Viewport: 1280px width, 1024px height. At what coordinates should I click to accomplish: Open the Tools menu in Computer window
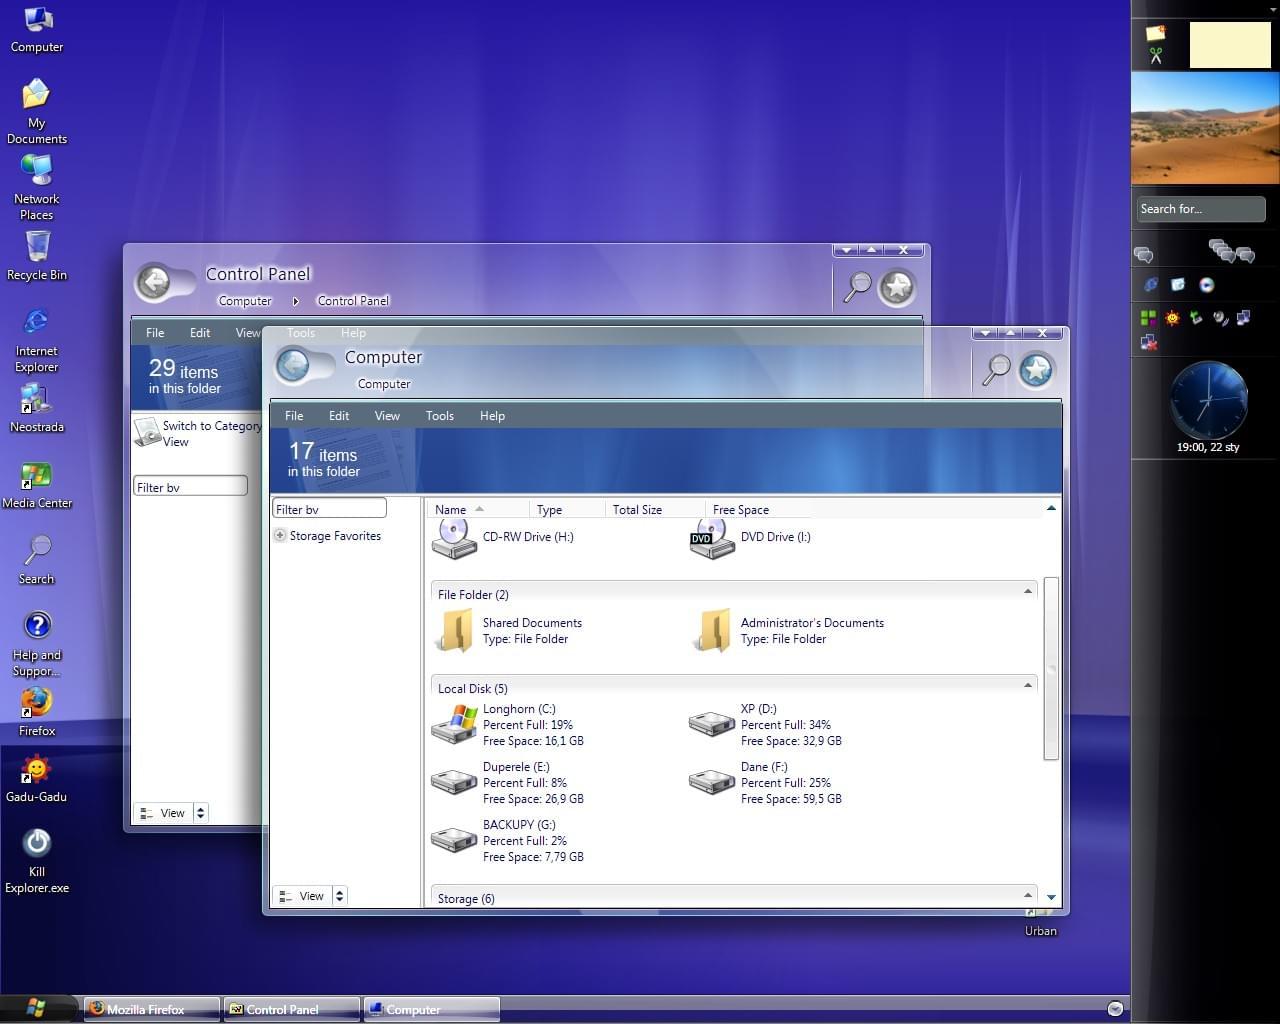click(439, 416)
